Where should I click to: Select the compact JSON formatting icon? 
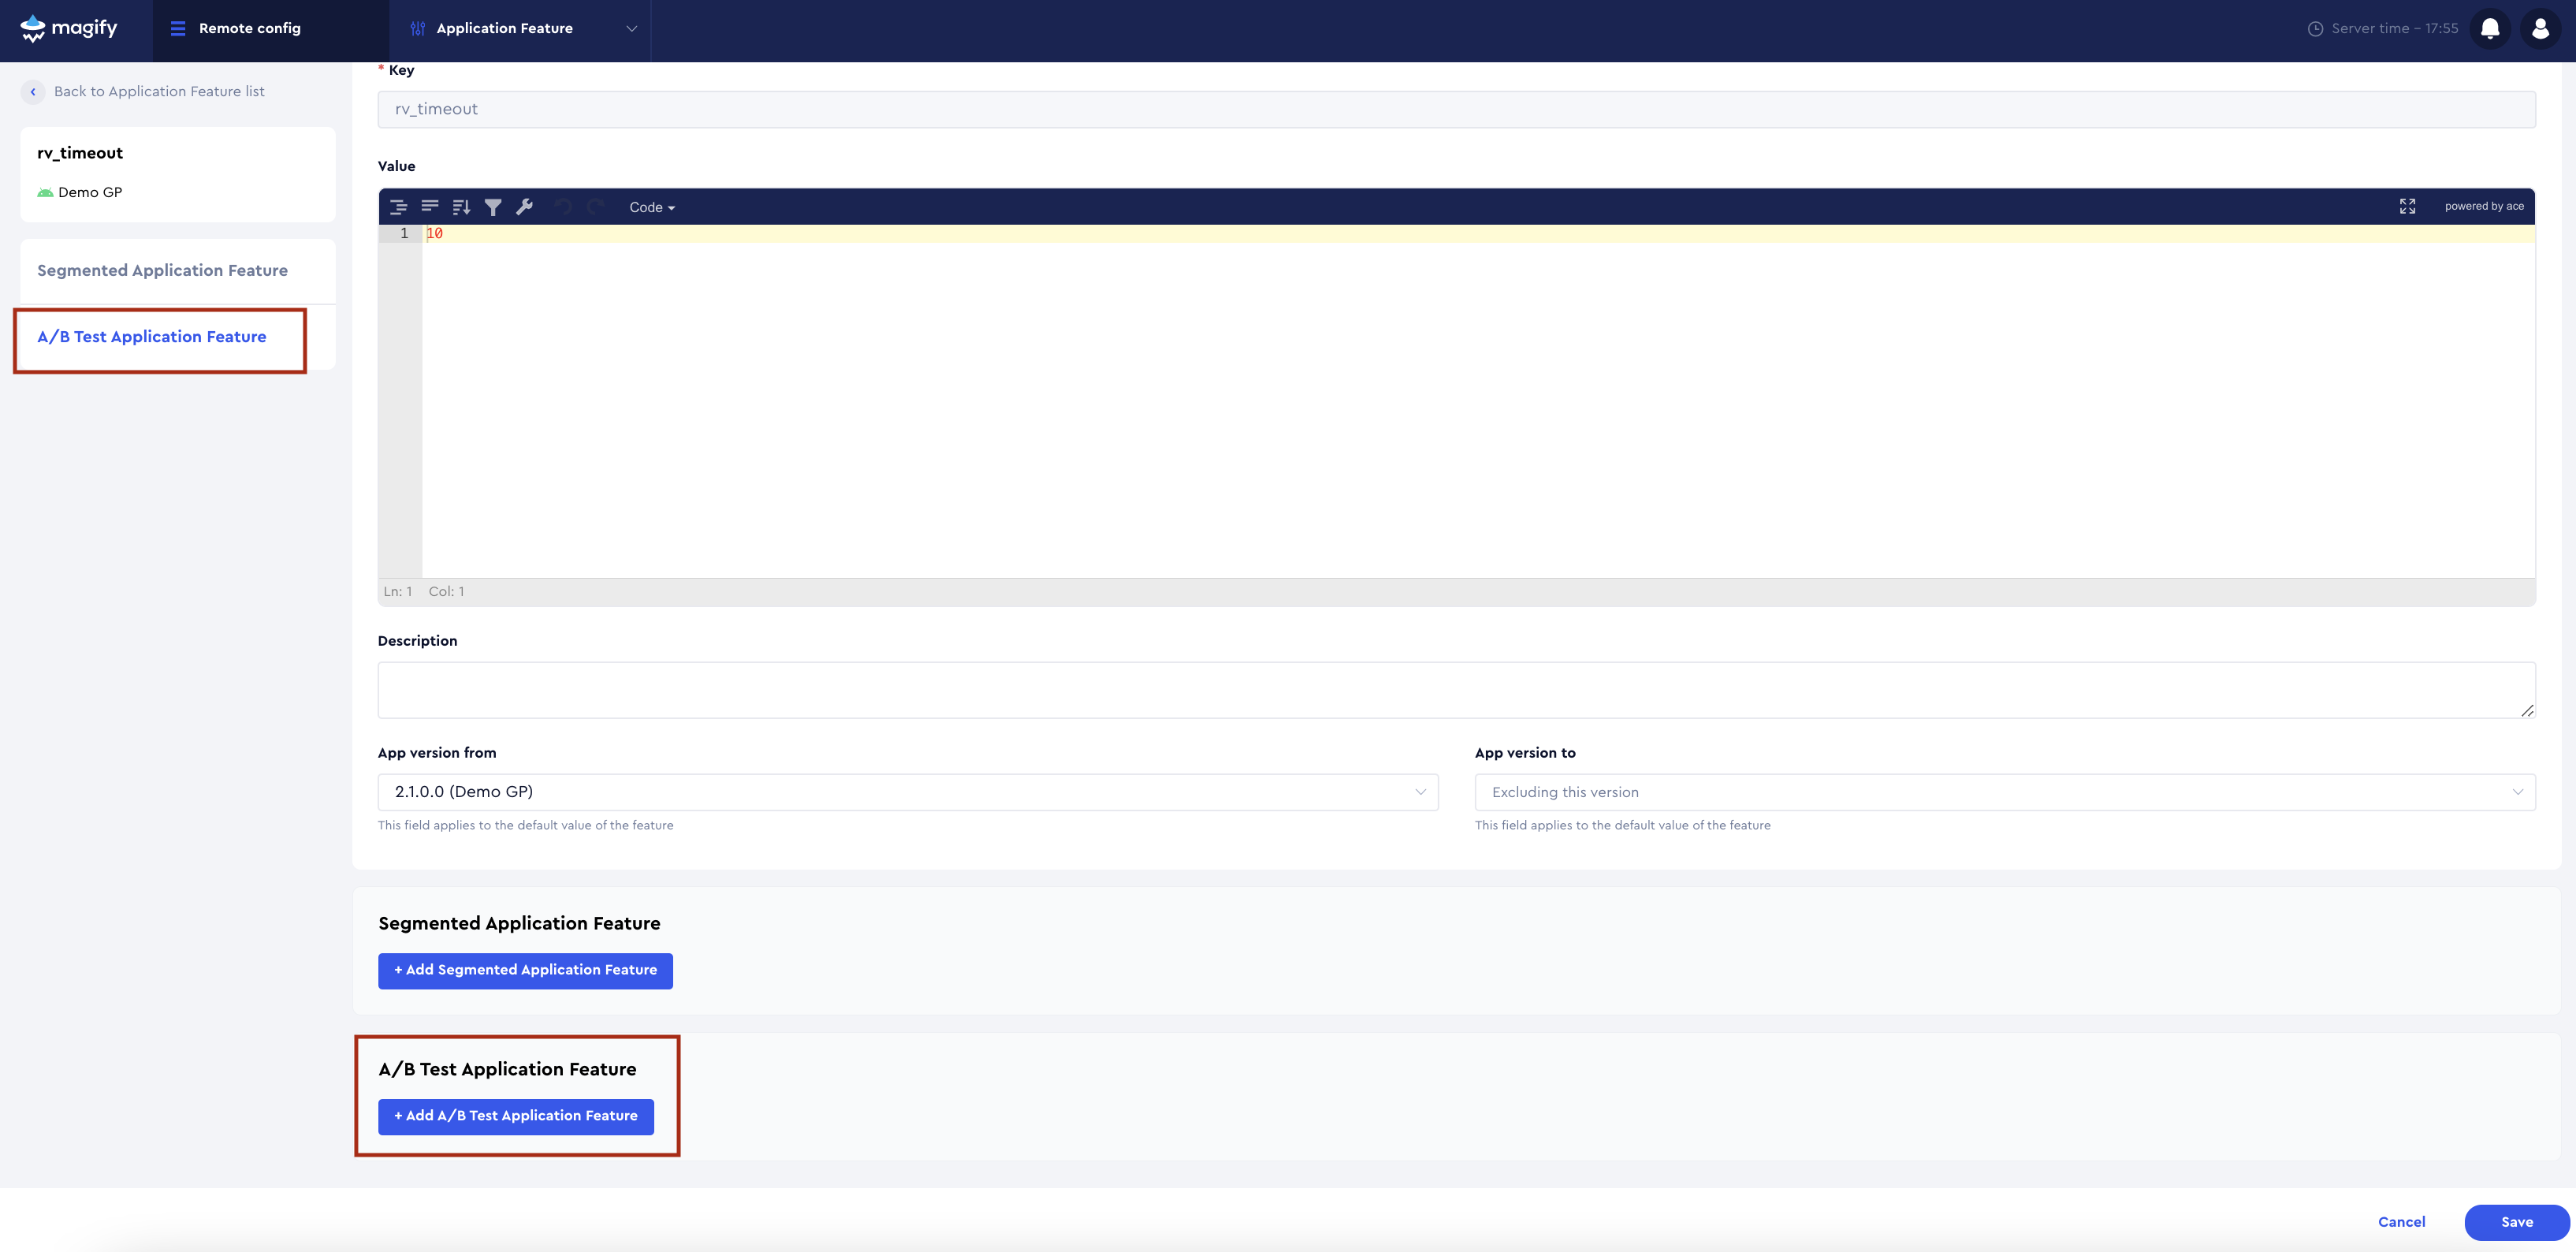point(430,207)
